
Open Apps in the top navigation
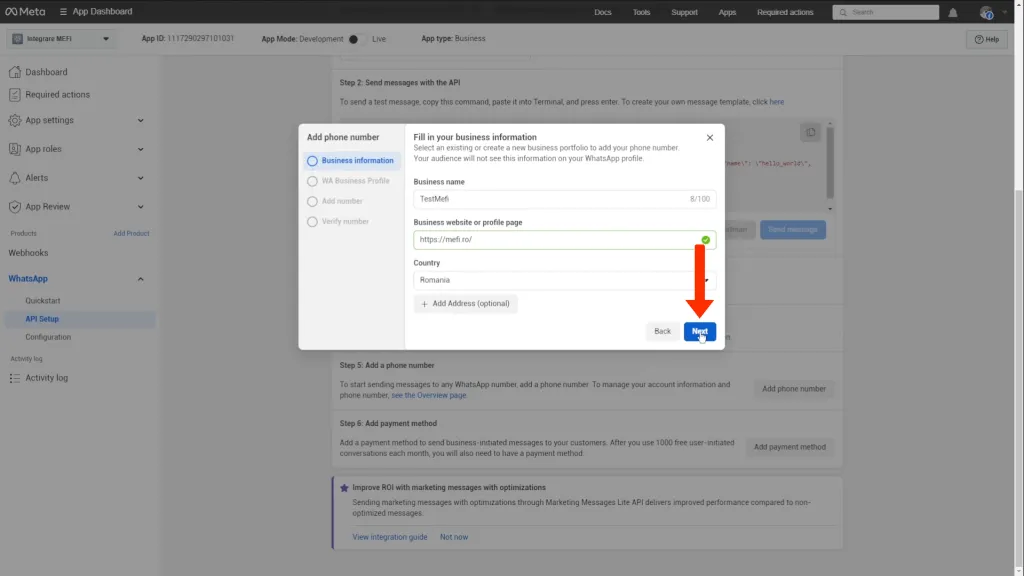pos(727,12)
